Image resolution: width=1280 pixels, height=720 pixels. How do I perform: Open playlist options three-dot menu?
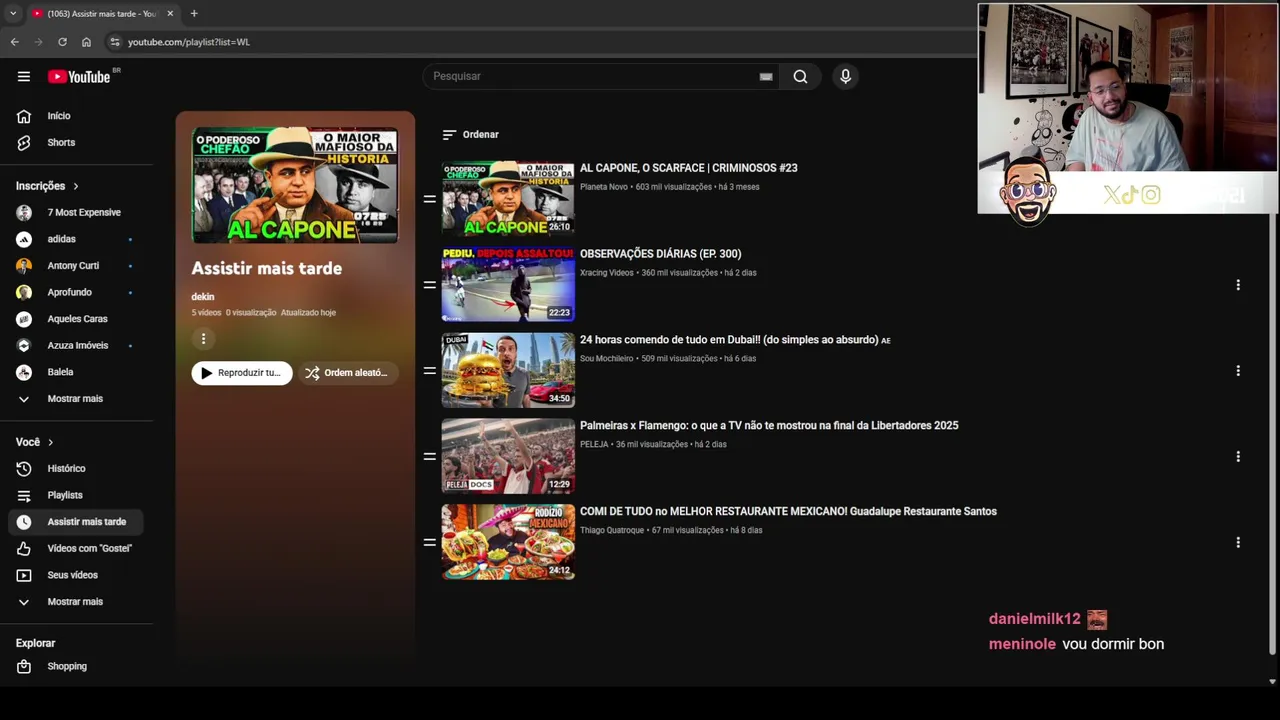[x=203, y=339]
